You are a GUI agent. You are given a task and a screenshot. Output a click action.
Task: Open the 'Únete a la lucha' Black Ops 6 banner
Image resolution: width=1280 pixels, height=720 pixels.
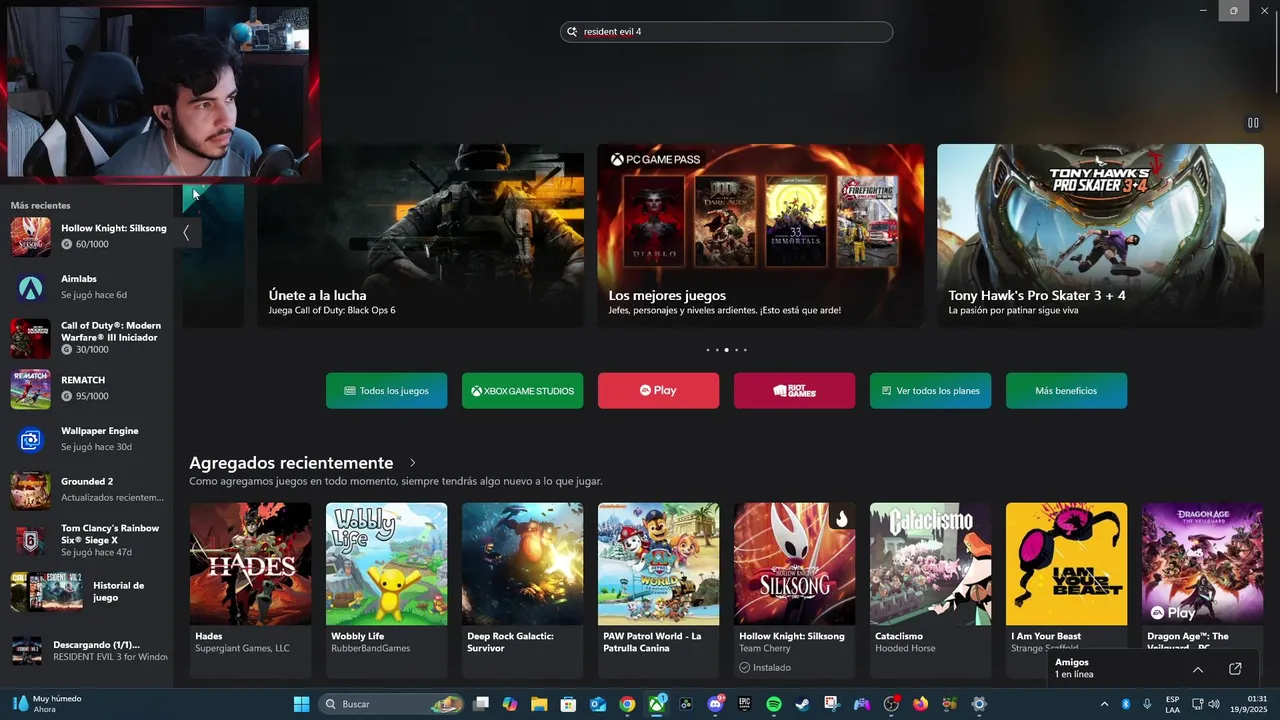click(x=421, y=236)
